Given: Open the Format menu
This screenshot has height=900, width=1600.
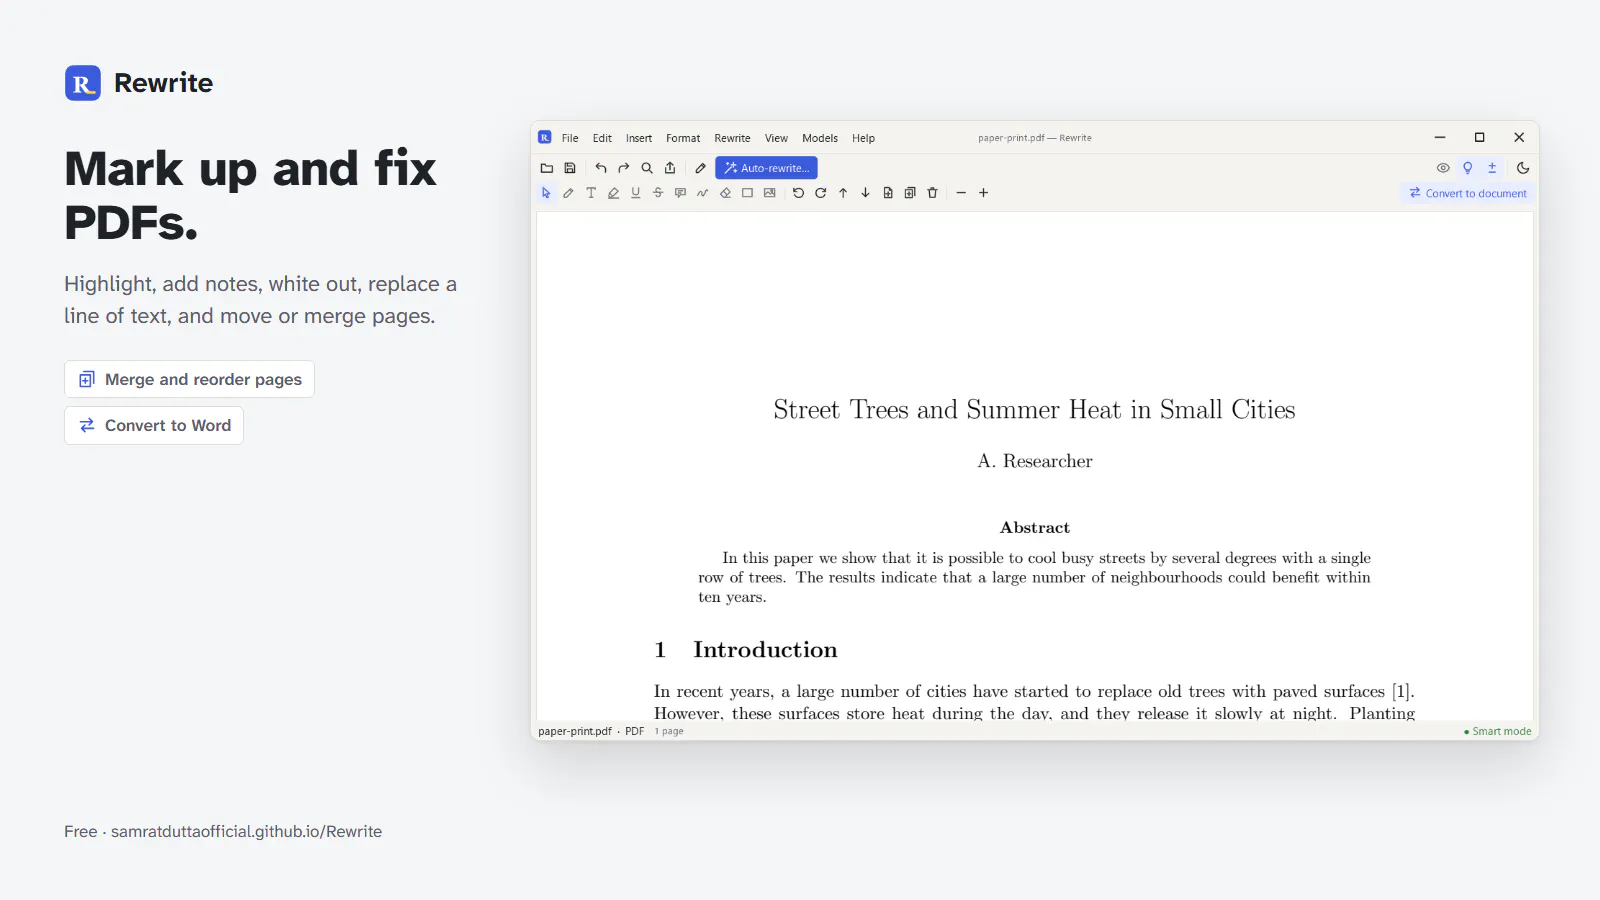Looking at the screenshot, I should (x=683, y=138).
